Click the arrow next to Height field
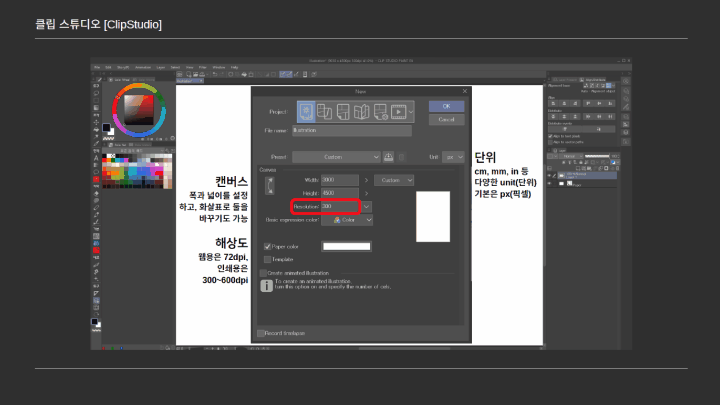The width and height of the screenshot is (720, 405). coord(366,193)
